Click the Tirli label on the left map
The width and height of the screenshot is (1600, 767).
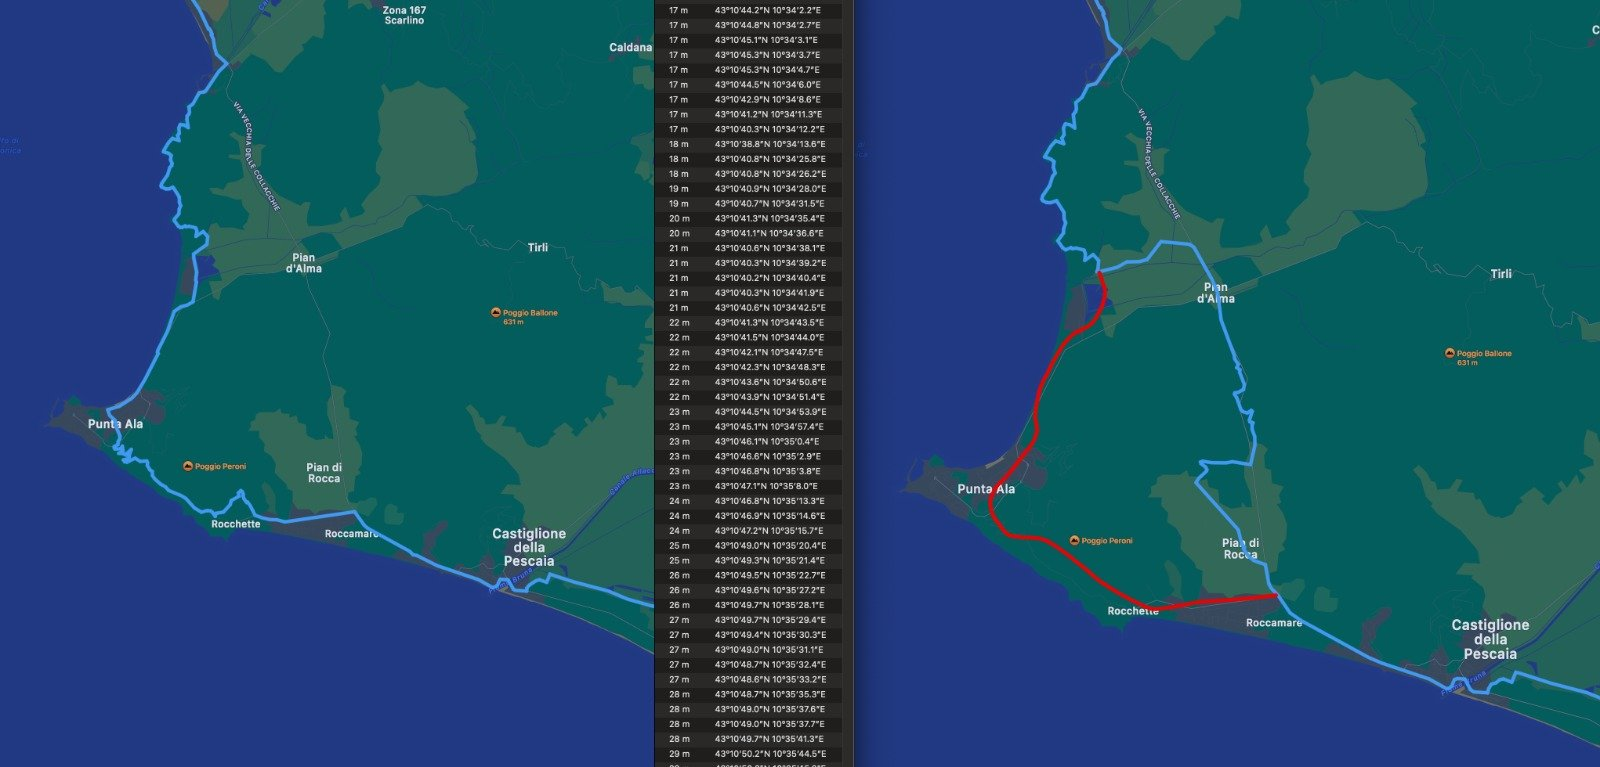pyautogui.click(x=538, y=247)
